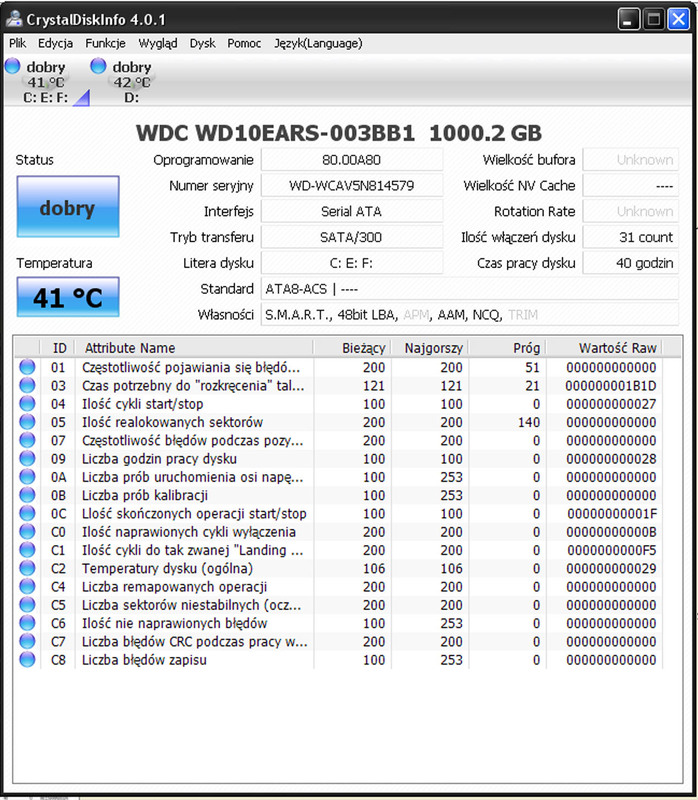The image size is (698, 800).
Task: Click the Czas pracy dysku value 40 godzin
Action: pos(631,263)
